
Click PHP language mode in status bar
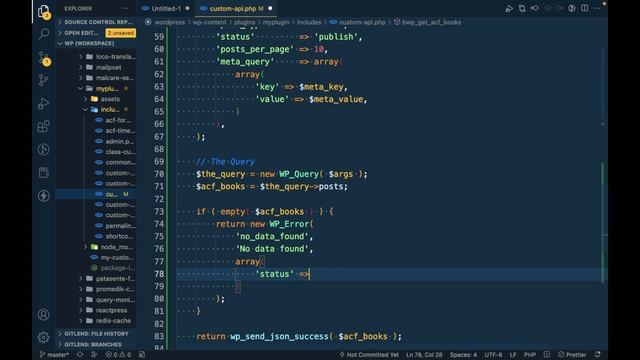coord(530,355)
